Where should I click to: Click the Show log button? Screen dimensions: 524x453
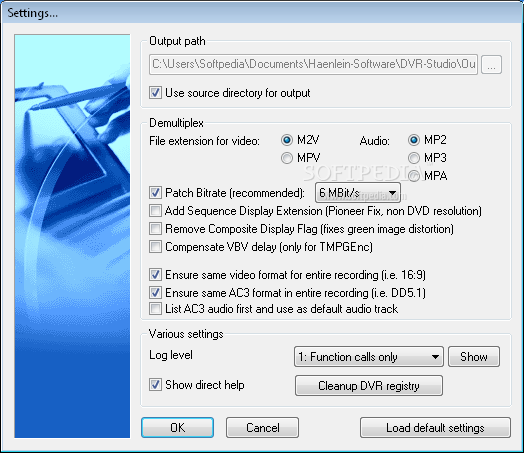(x=474, y=357)
